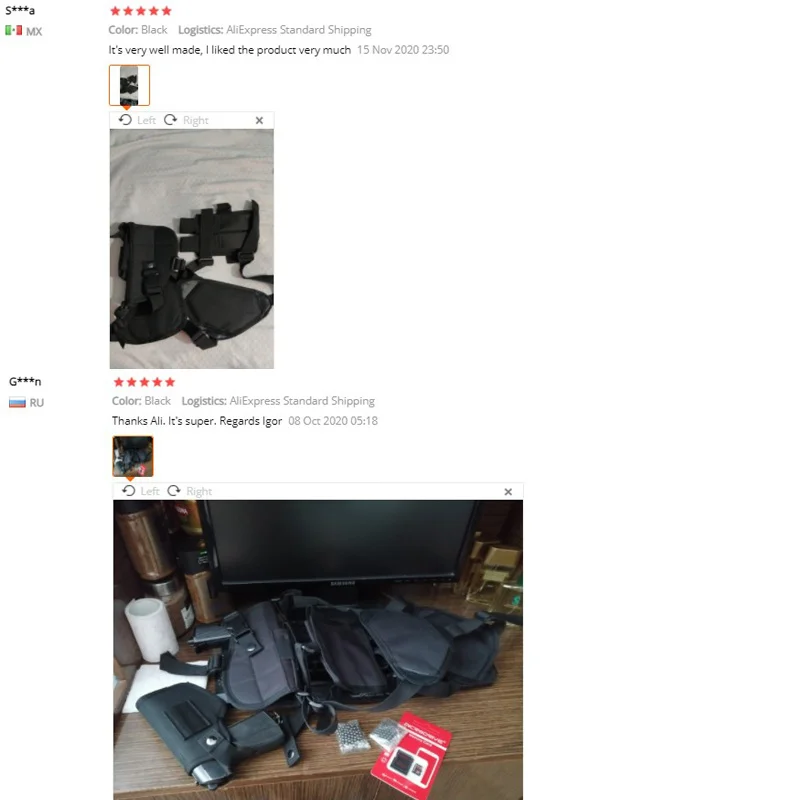Click the five-star rating on S***a's review
Image resolution: width=800 pixels, height=800 pixels.
coord(141,11)
